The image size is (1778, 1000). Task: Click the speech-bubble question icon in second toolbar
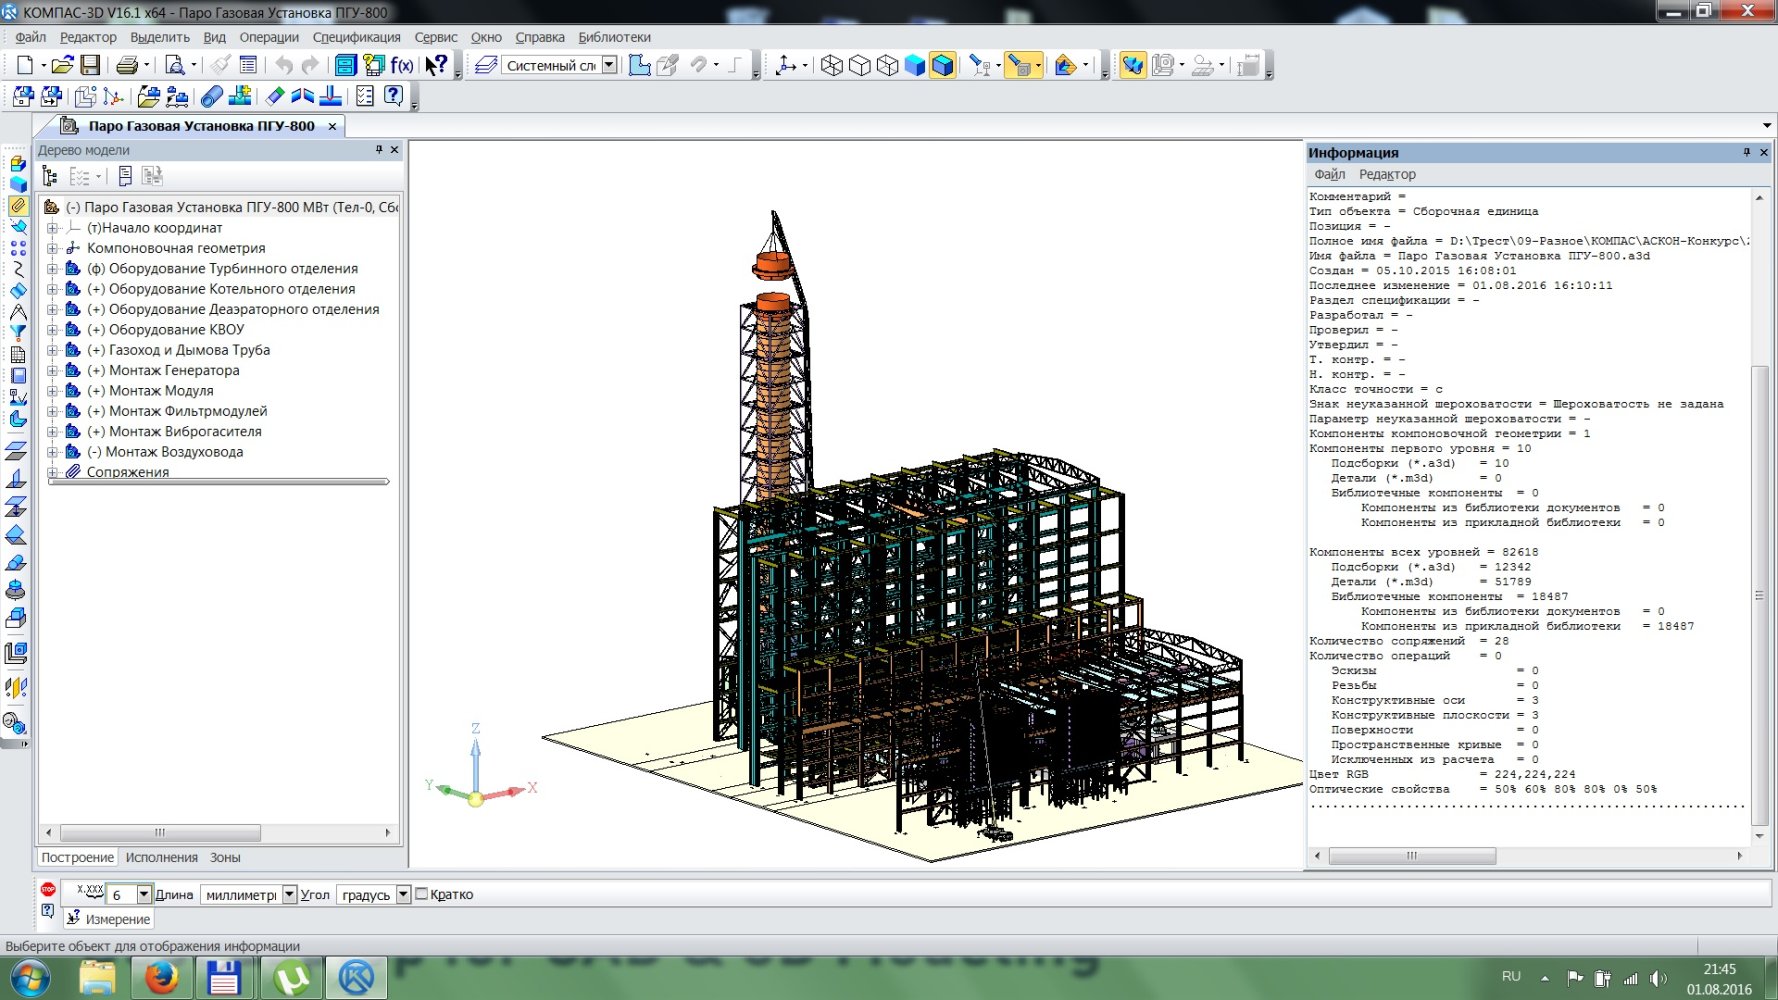[394, 96]
